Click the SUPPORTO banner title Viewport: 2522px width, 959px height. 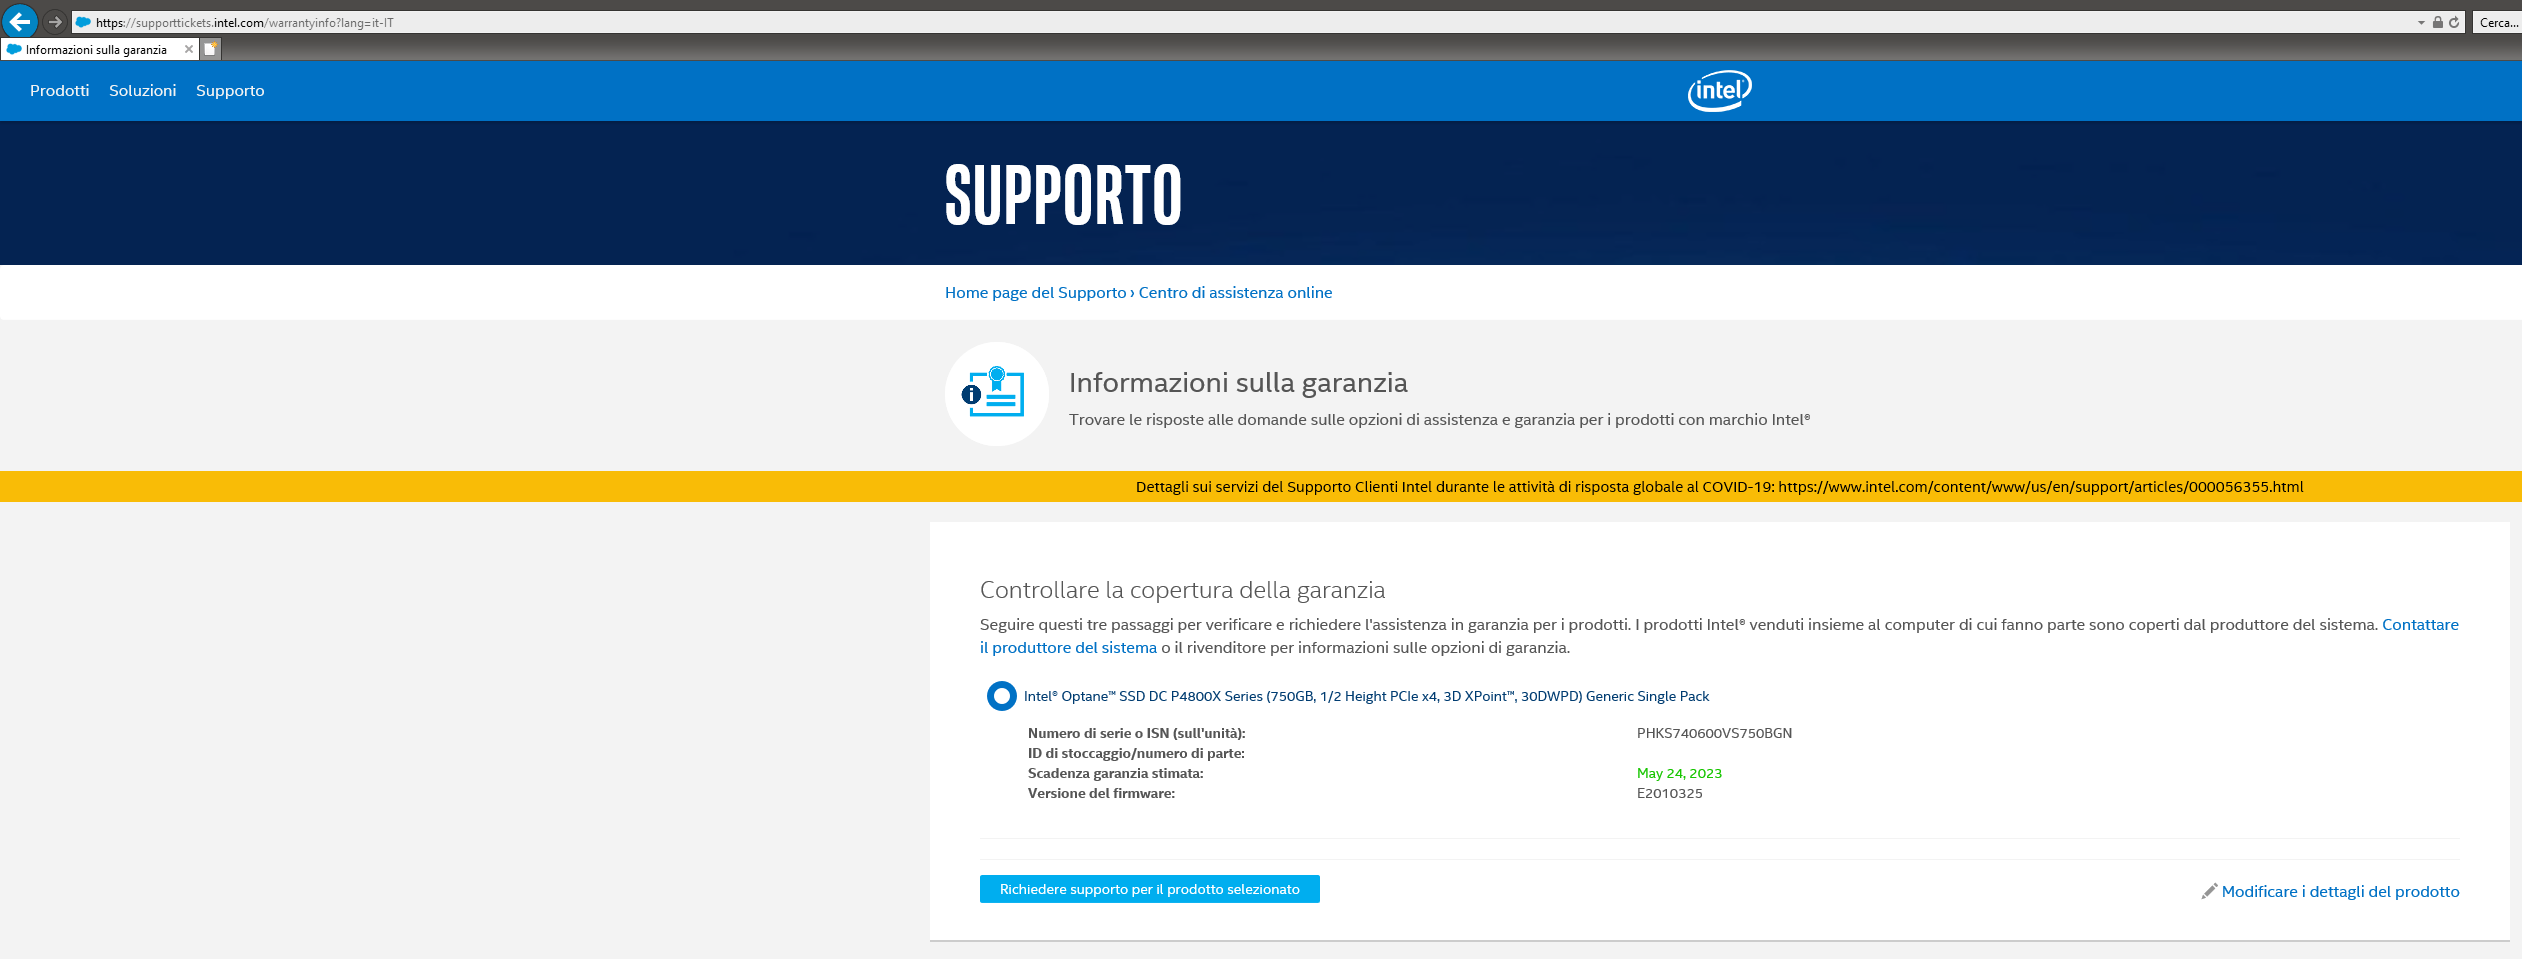(x=1063, y=195)
